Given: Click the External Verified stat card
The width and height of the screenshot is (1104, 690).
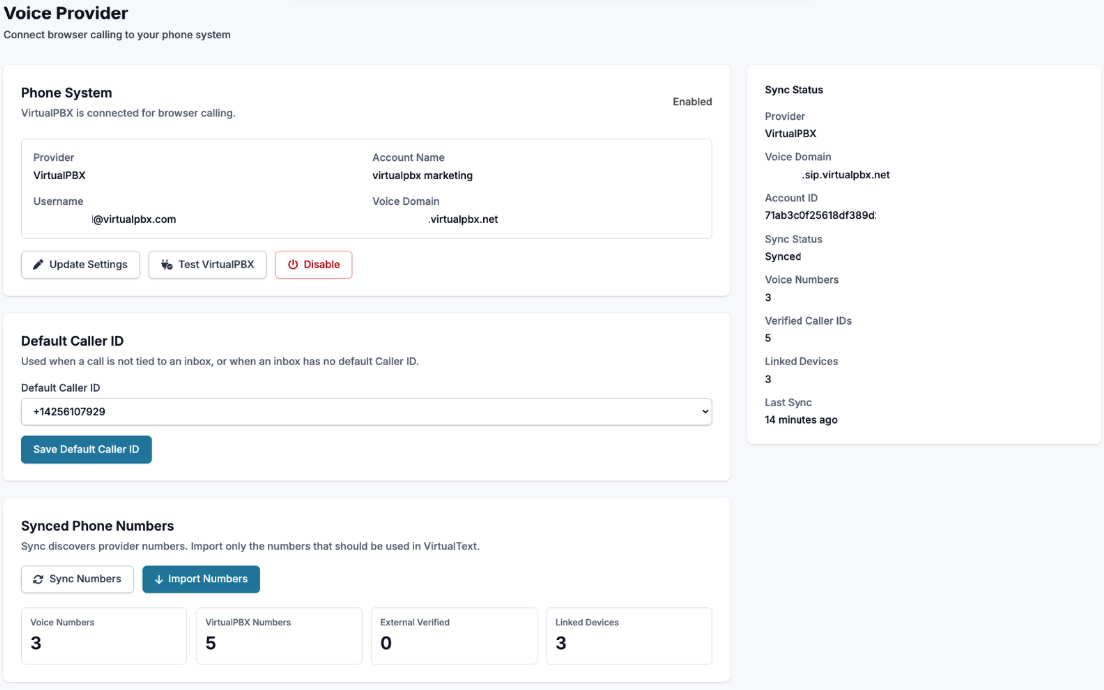Looking at the screenshot, I should click(x=454, y=636).
